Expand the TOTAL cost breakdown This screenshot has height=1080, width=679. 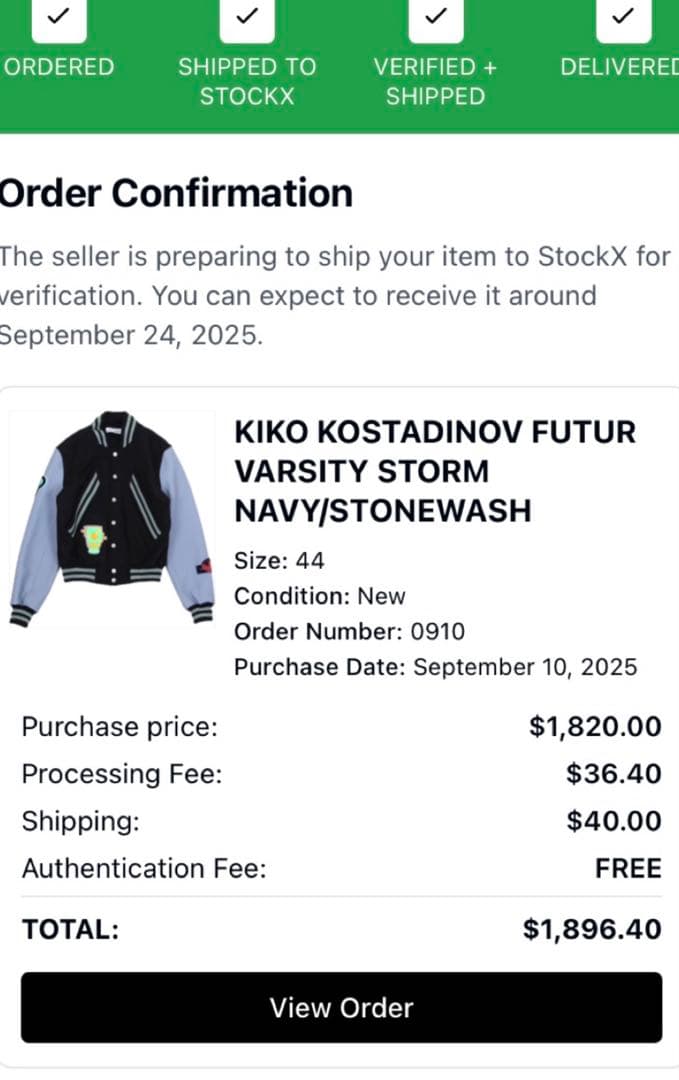[340, 929]
